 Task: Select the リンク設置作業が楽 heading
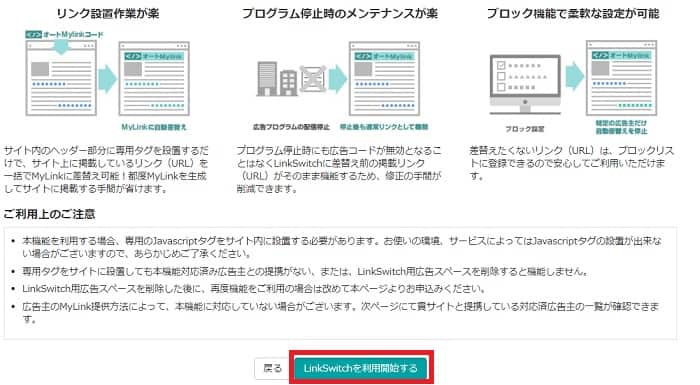(x=108, y=13)
